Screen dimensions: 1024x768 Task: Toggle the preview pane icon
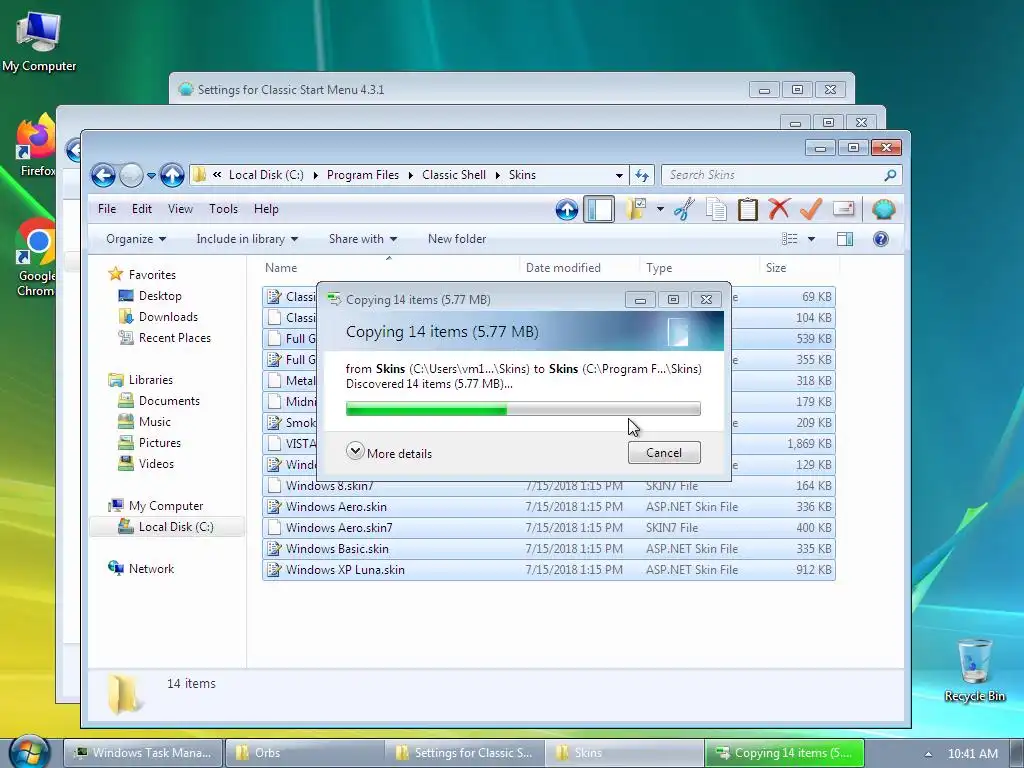pyautogui.click(x=844, y=239)
